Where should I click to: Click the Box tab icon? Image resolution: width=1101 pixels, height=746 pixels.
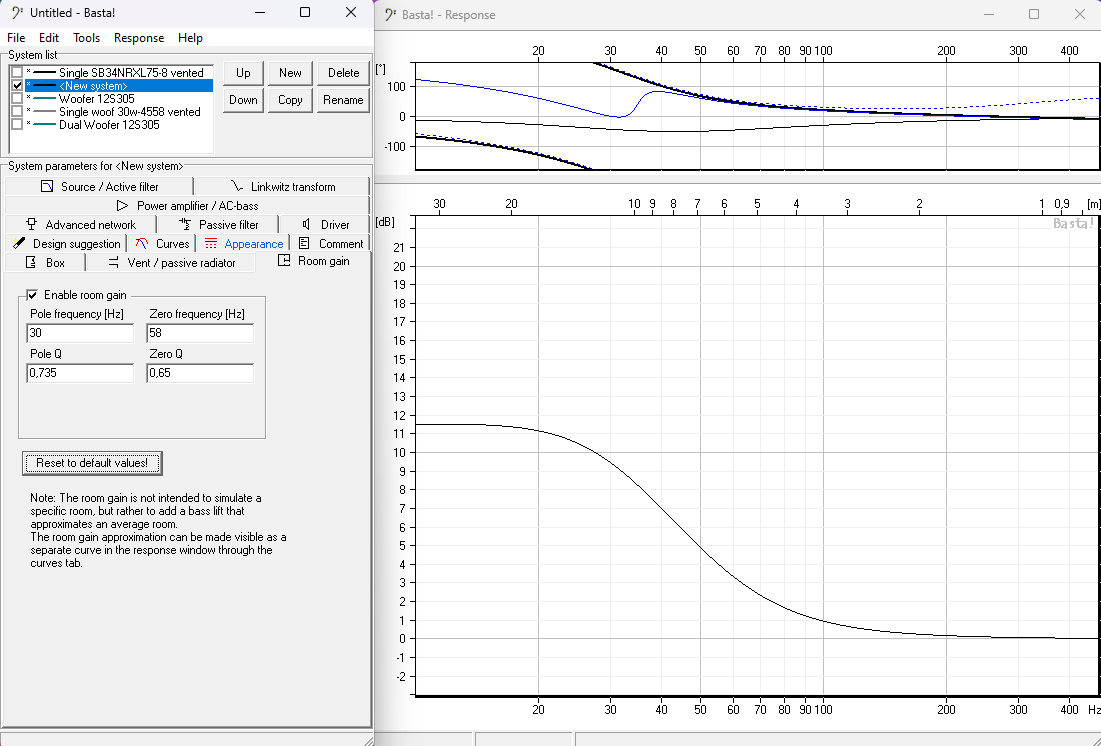pos(30,263)
